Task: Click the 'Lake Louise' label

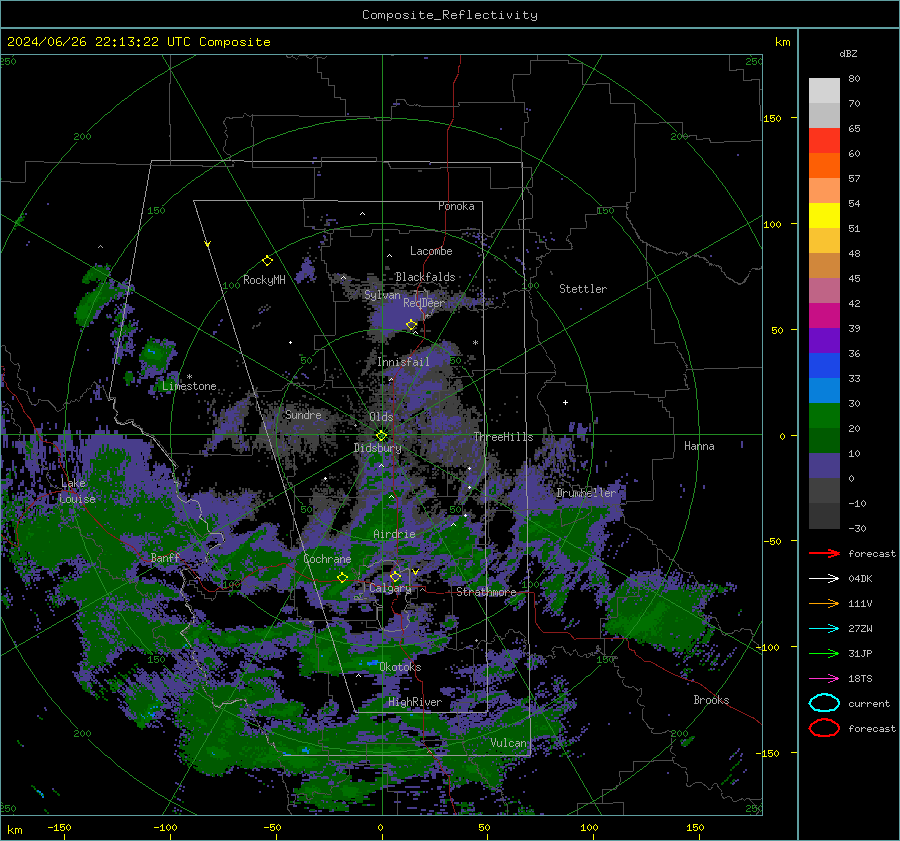Action: pyautogui.click(x=77, y=491)
